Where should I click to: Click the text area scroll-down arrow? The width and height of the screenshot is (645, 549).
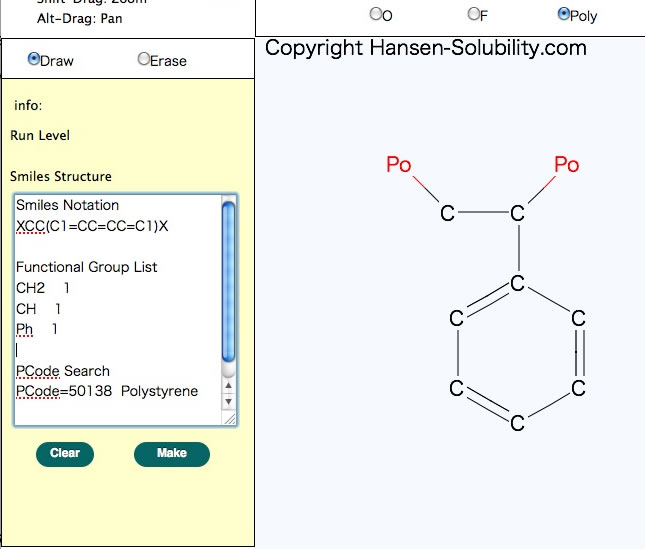228,401
